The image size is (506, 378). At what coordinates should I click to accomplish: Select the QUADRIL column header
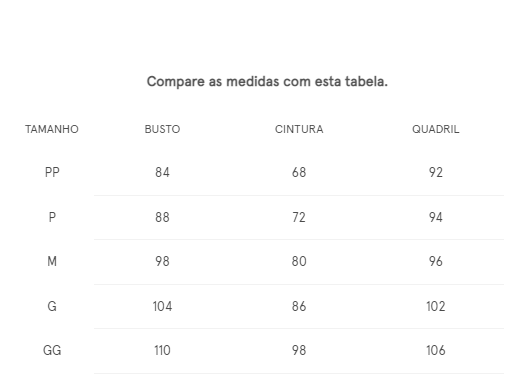(436, 129)
